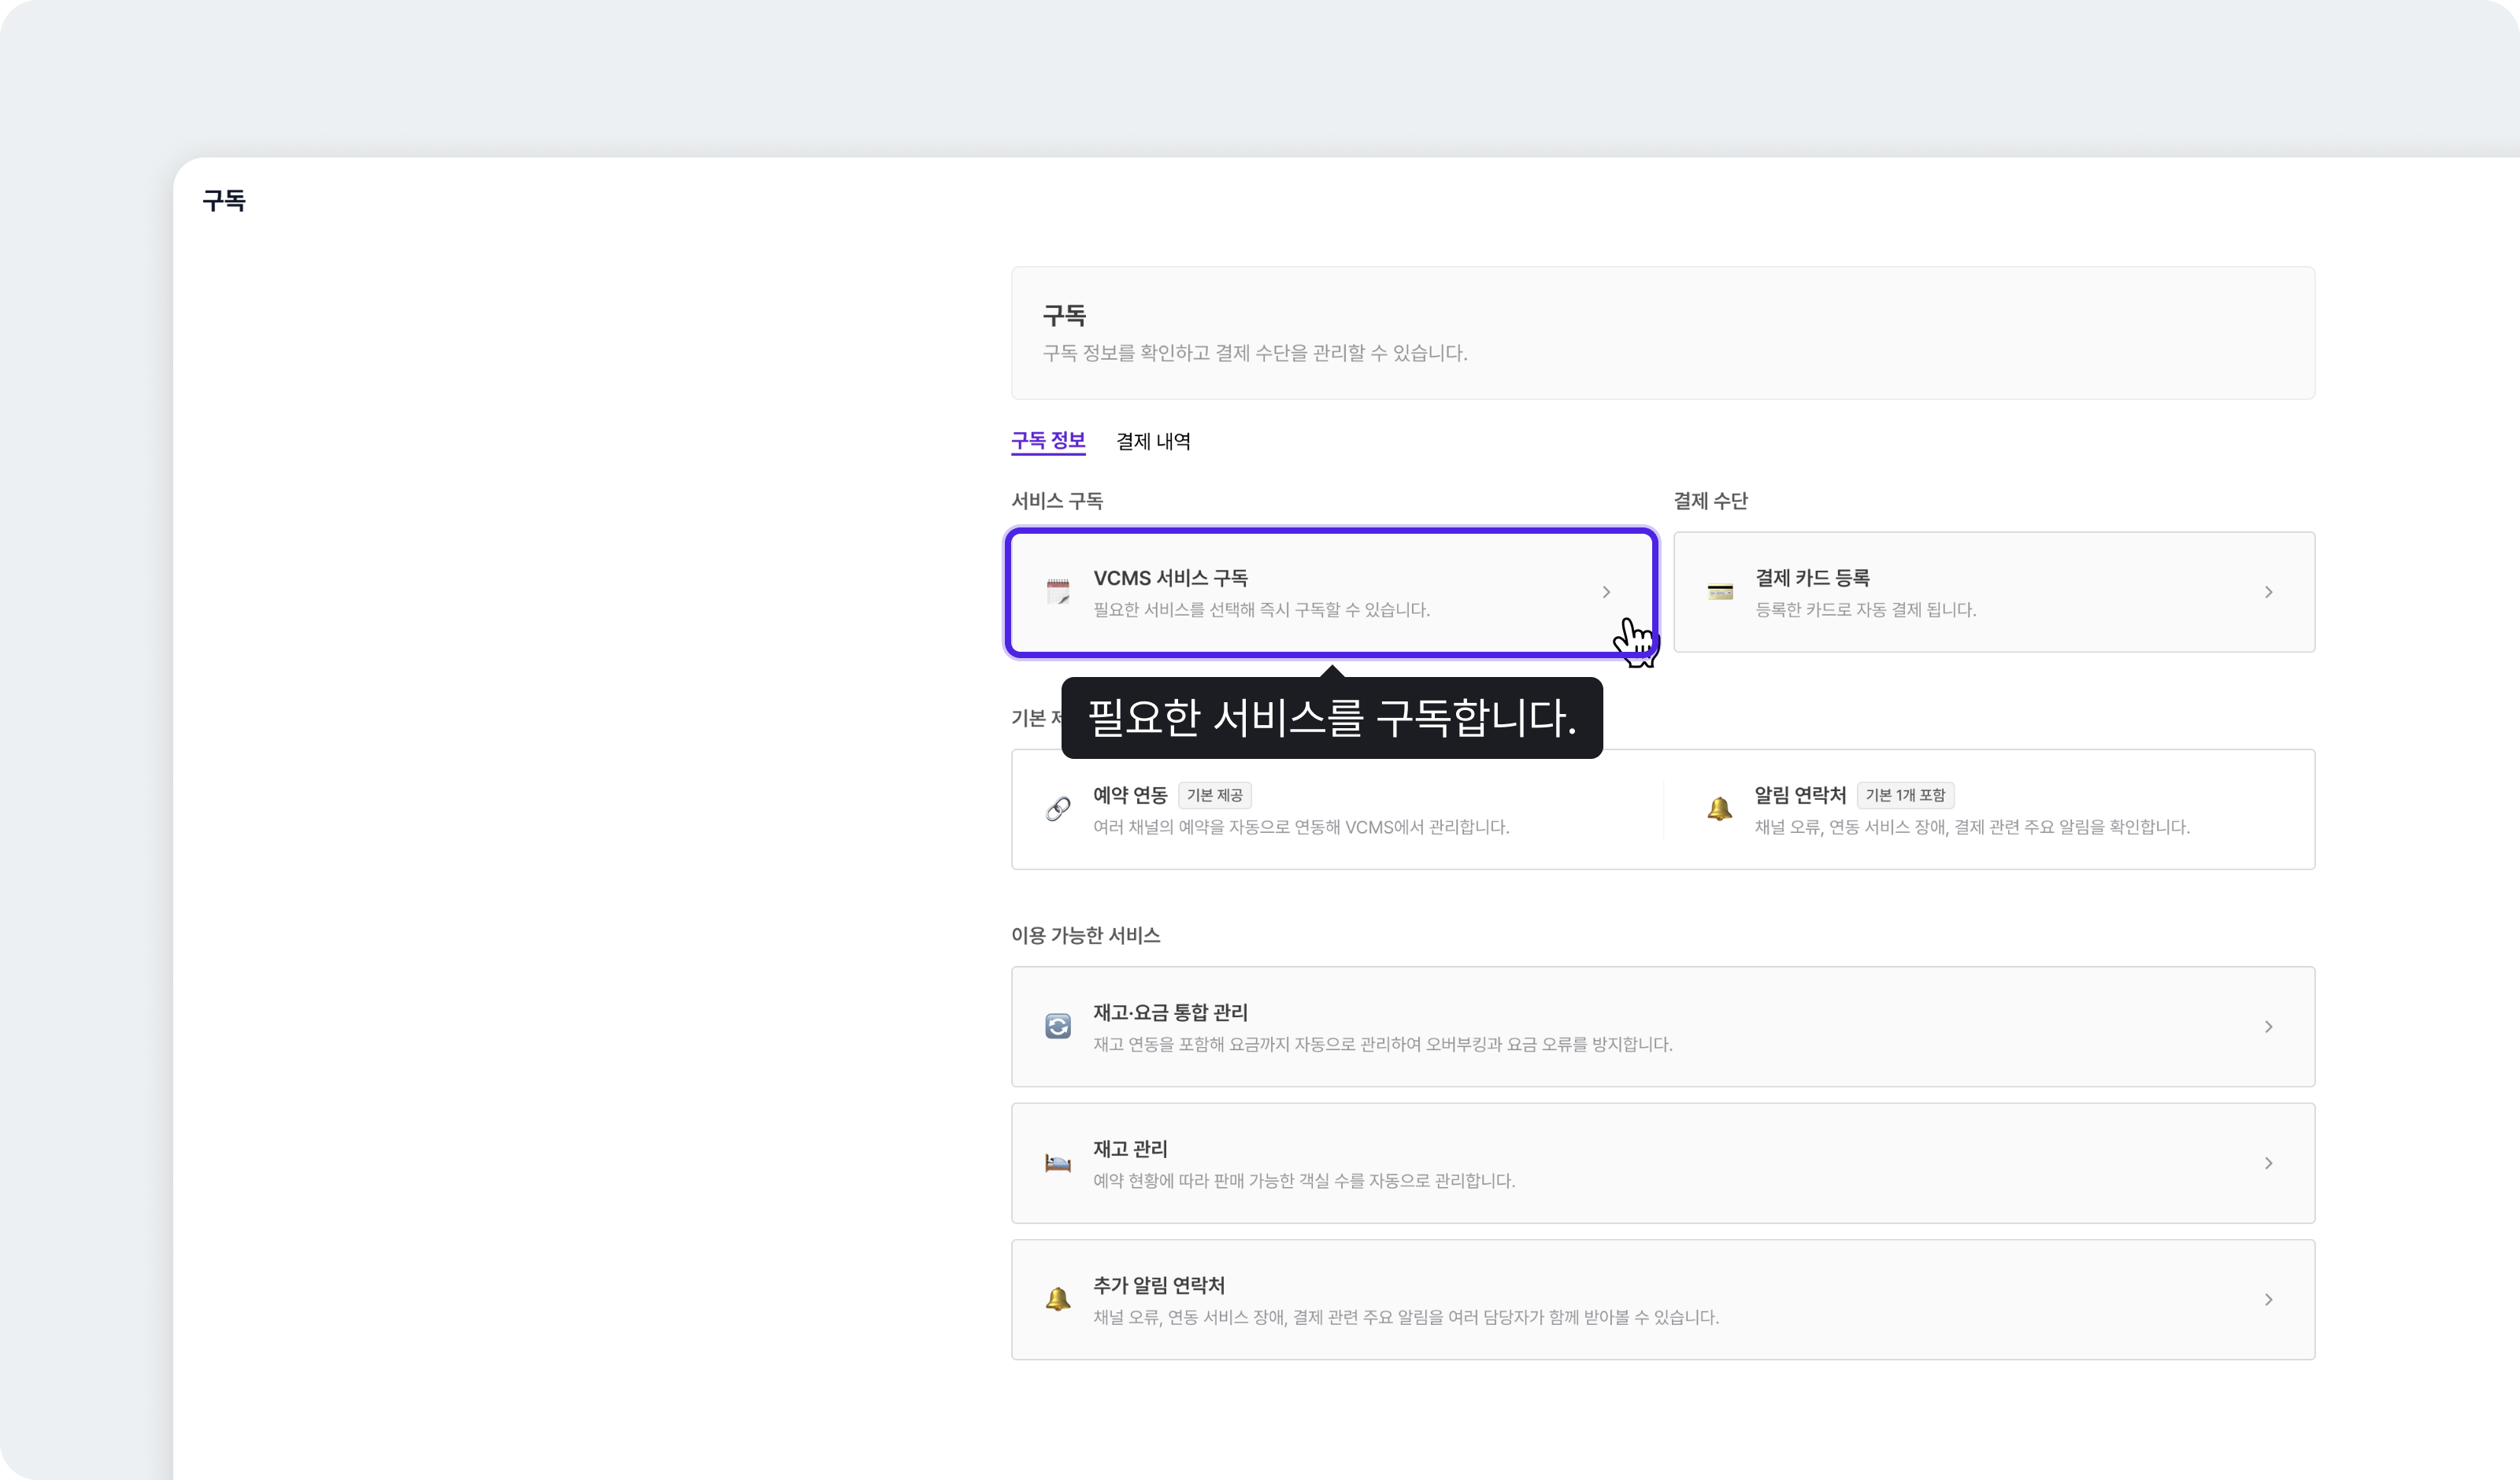Screen dimensions: 2520x1480
Task: Click the text 예약 현황에 따라 판매 가능한 객실 수를 자동으로 관리합니다
Action: click(1304, 1181)
